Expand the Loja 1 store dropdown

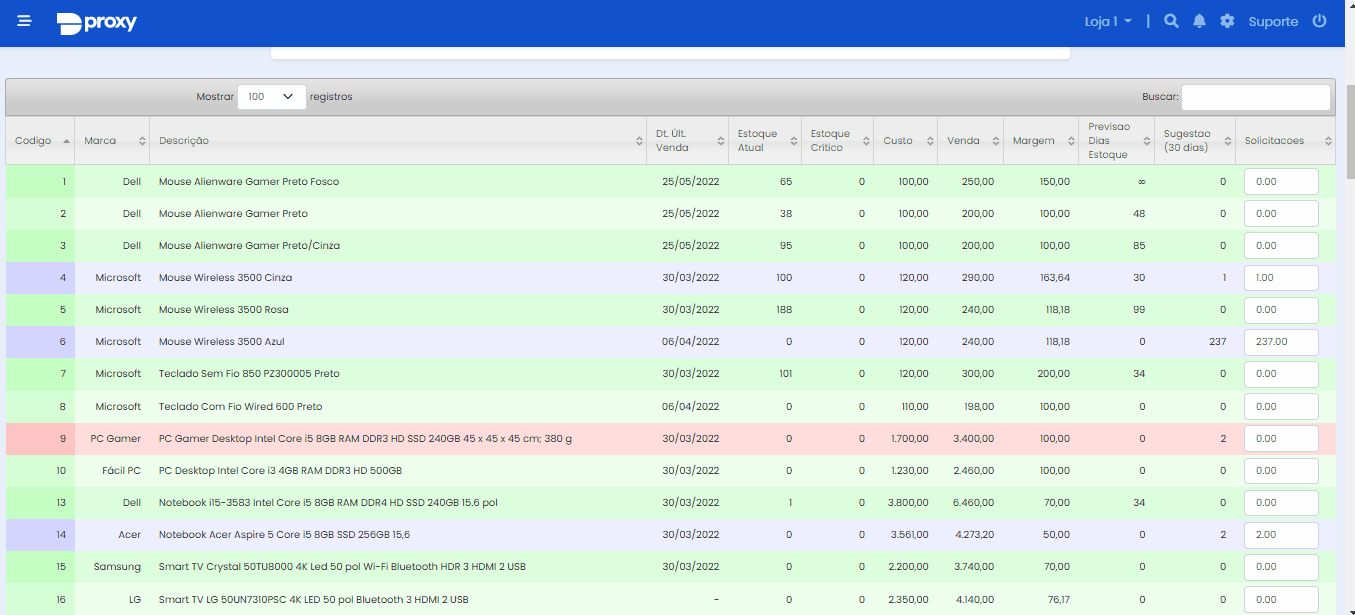pyautogui.click(x=1108, y=21)
